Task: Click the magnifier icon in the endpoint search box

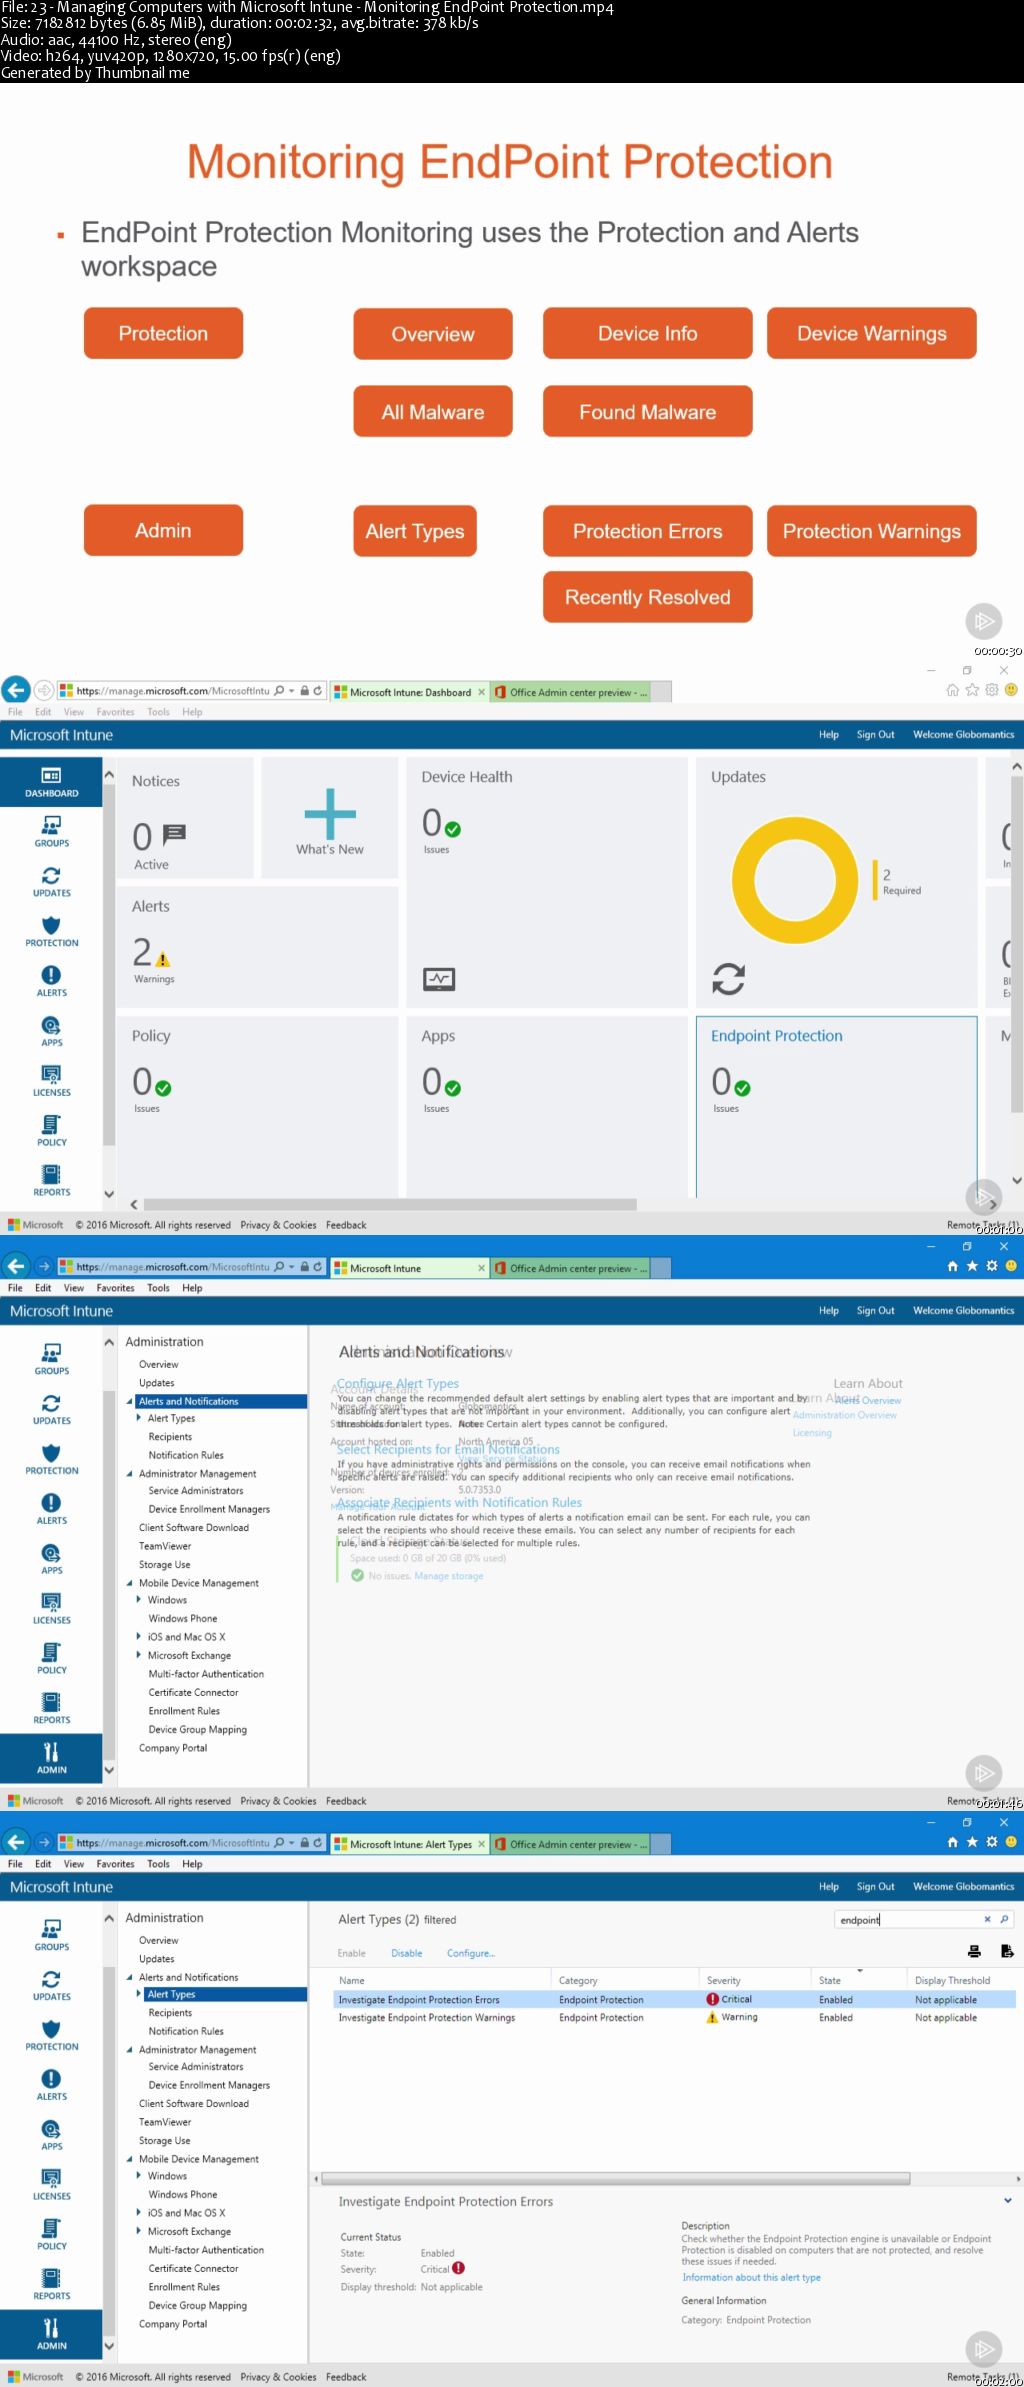Action: tap(1004, 1919)
